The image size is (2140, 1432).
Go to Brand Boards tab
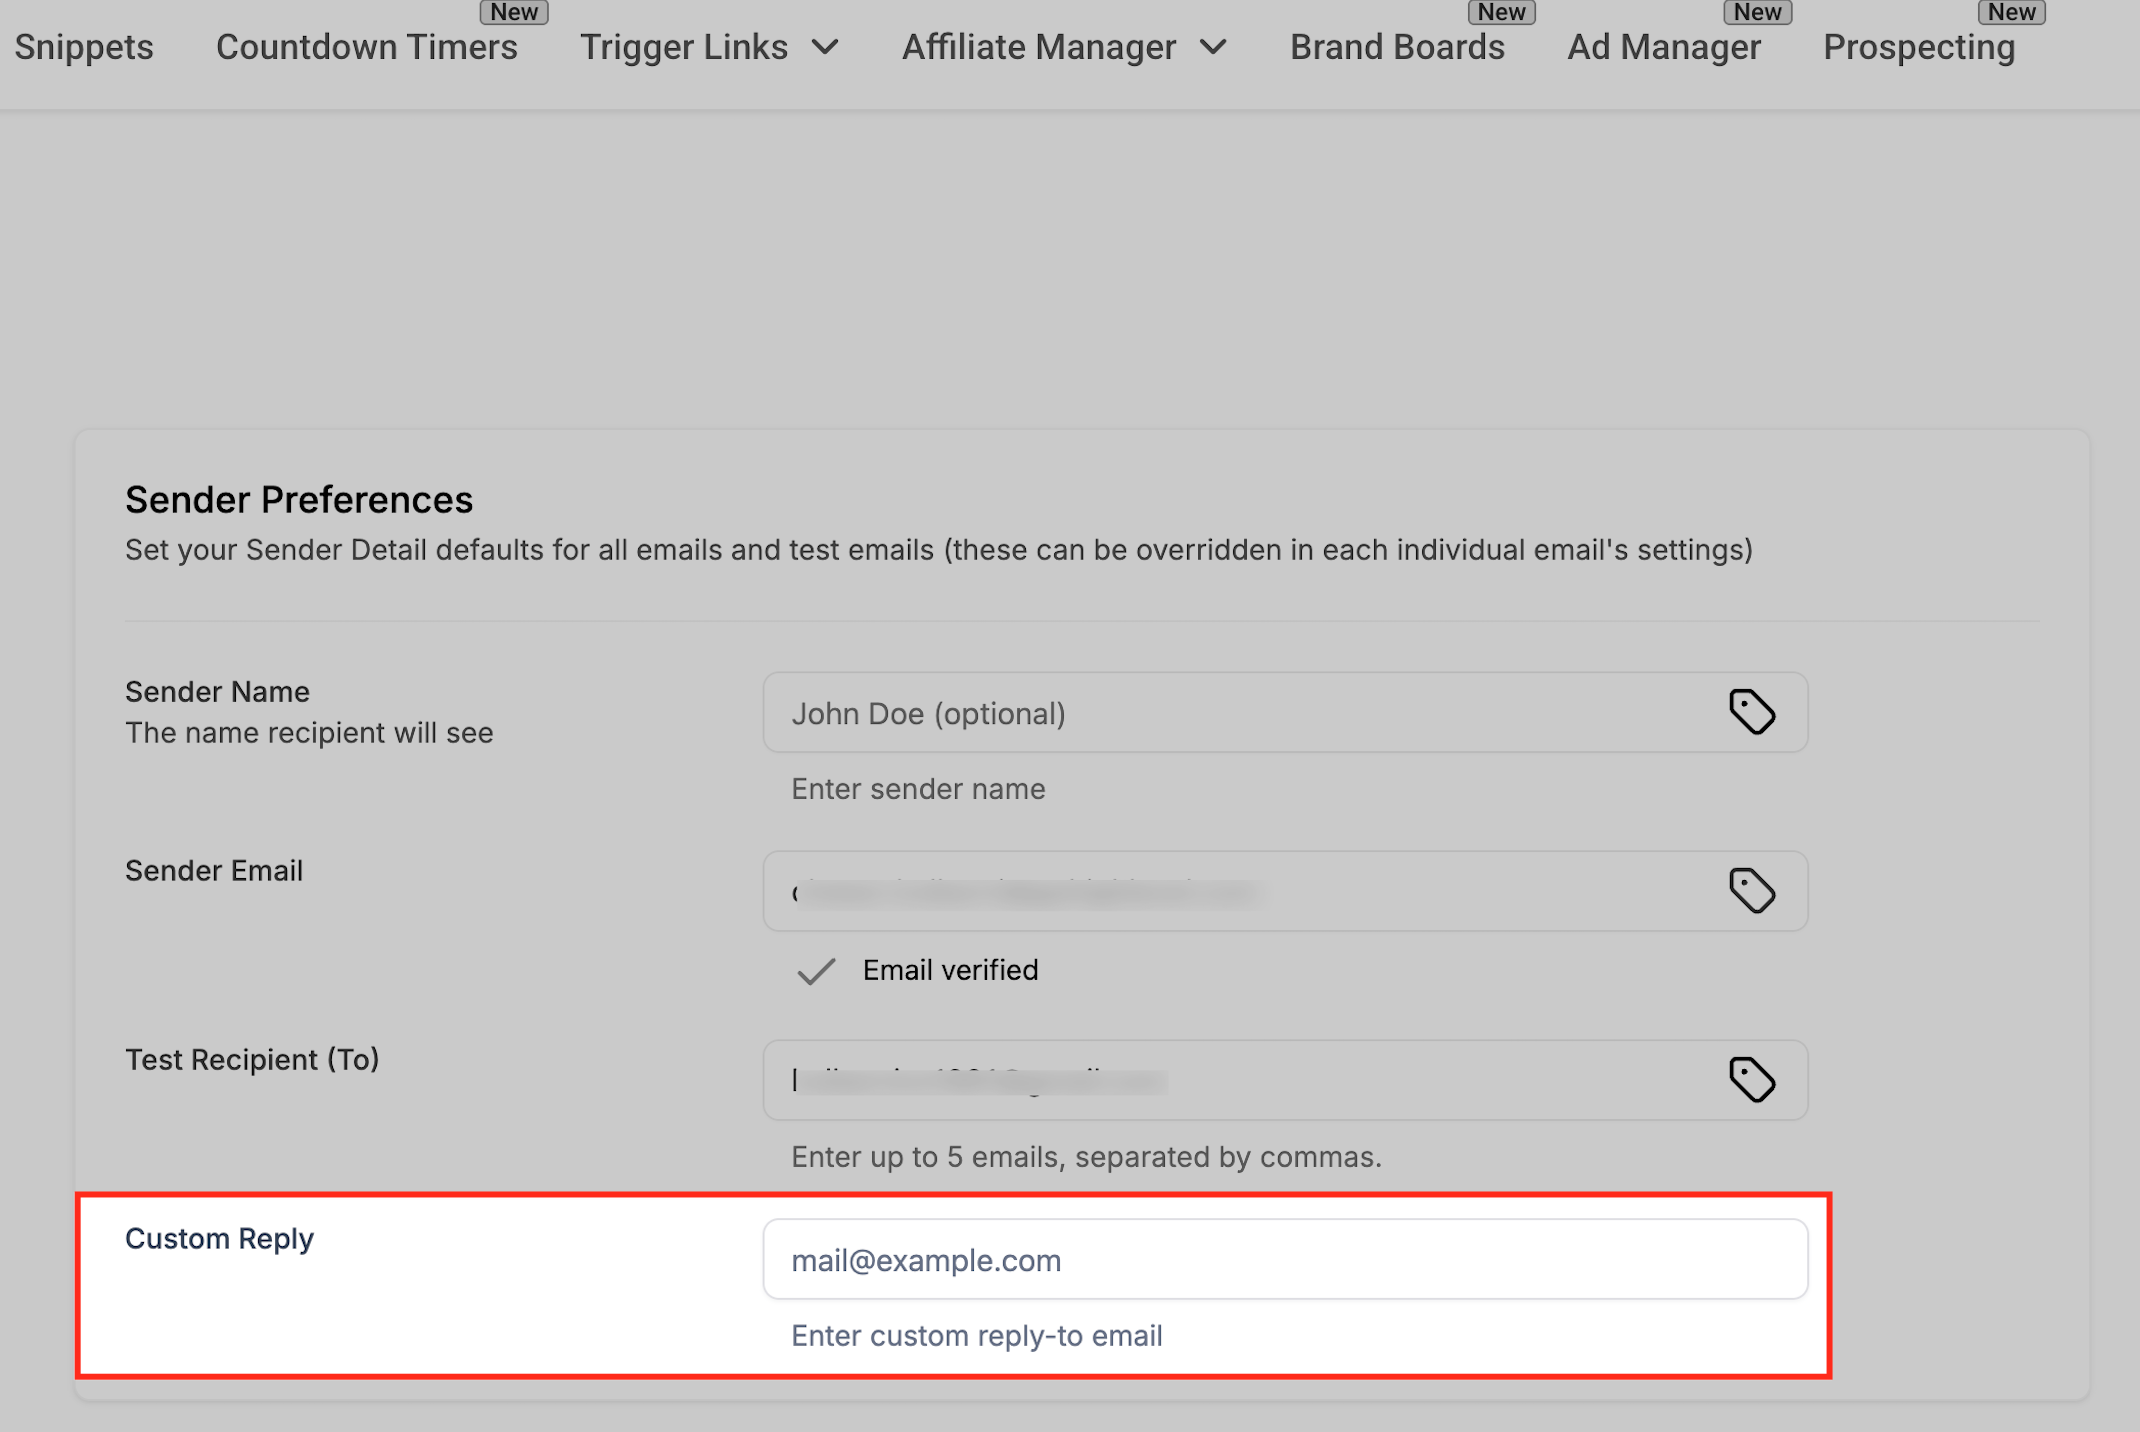1397,47
